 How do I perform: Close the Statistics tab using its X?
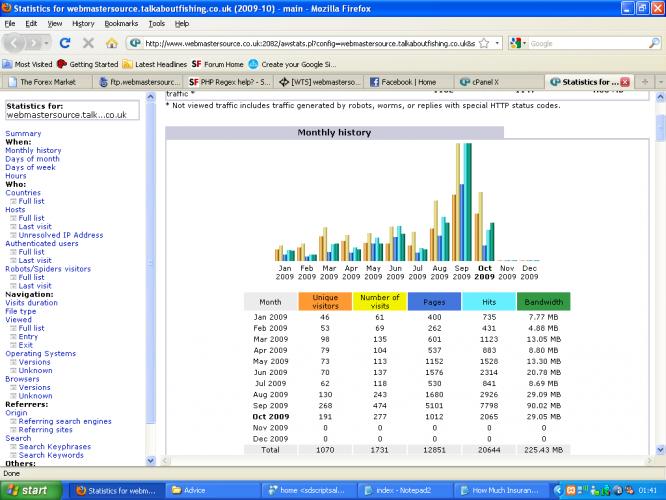tap(626, 82)
